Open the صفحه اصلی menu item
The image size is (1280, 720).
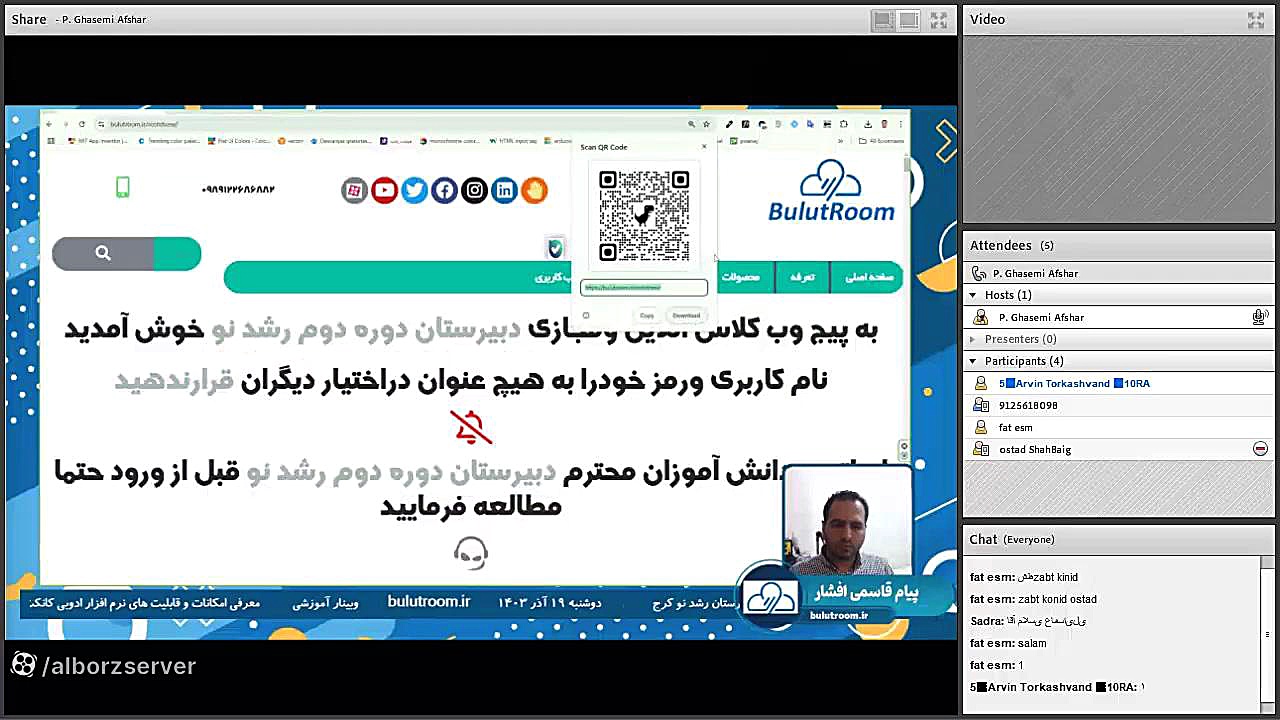coord(869,277)
